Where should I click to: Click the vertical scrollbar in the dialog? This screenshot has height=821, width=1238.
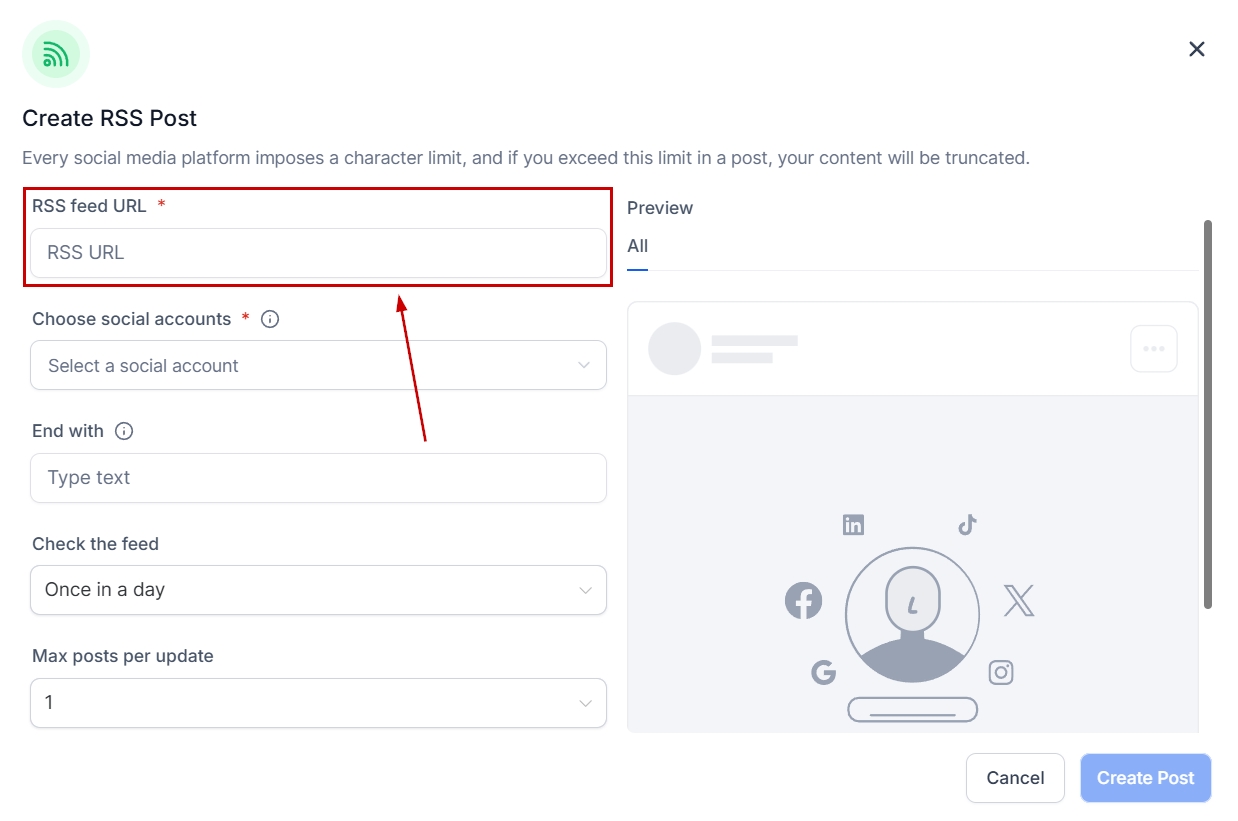click(x=1208, y=414)
